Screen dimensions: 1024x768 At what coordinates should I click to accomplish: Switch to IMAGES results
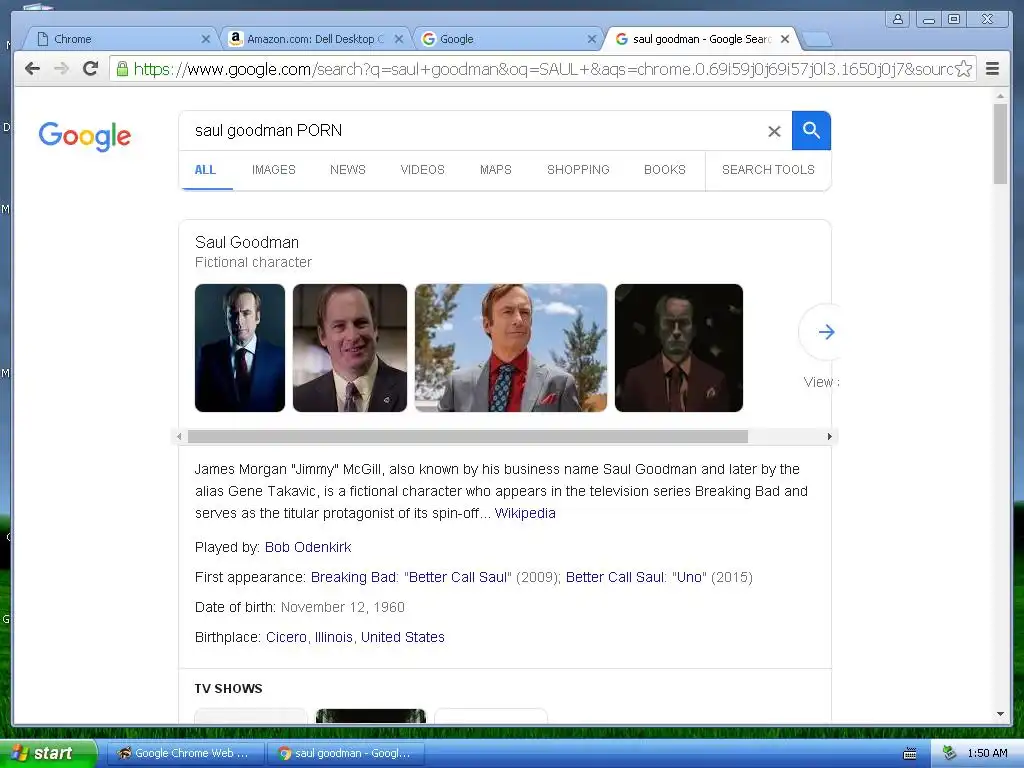pyautogui.click(x=274, y=170)
